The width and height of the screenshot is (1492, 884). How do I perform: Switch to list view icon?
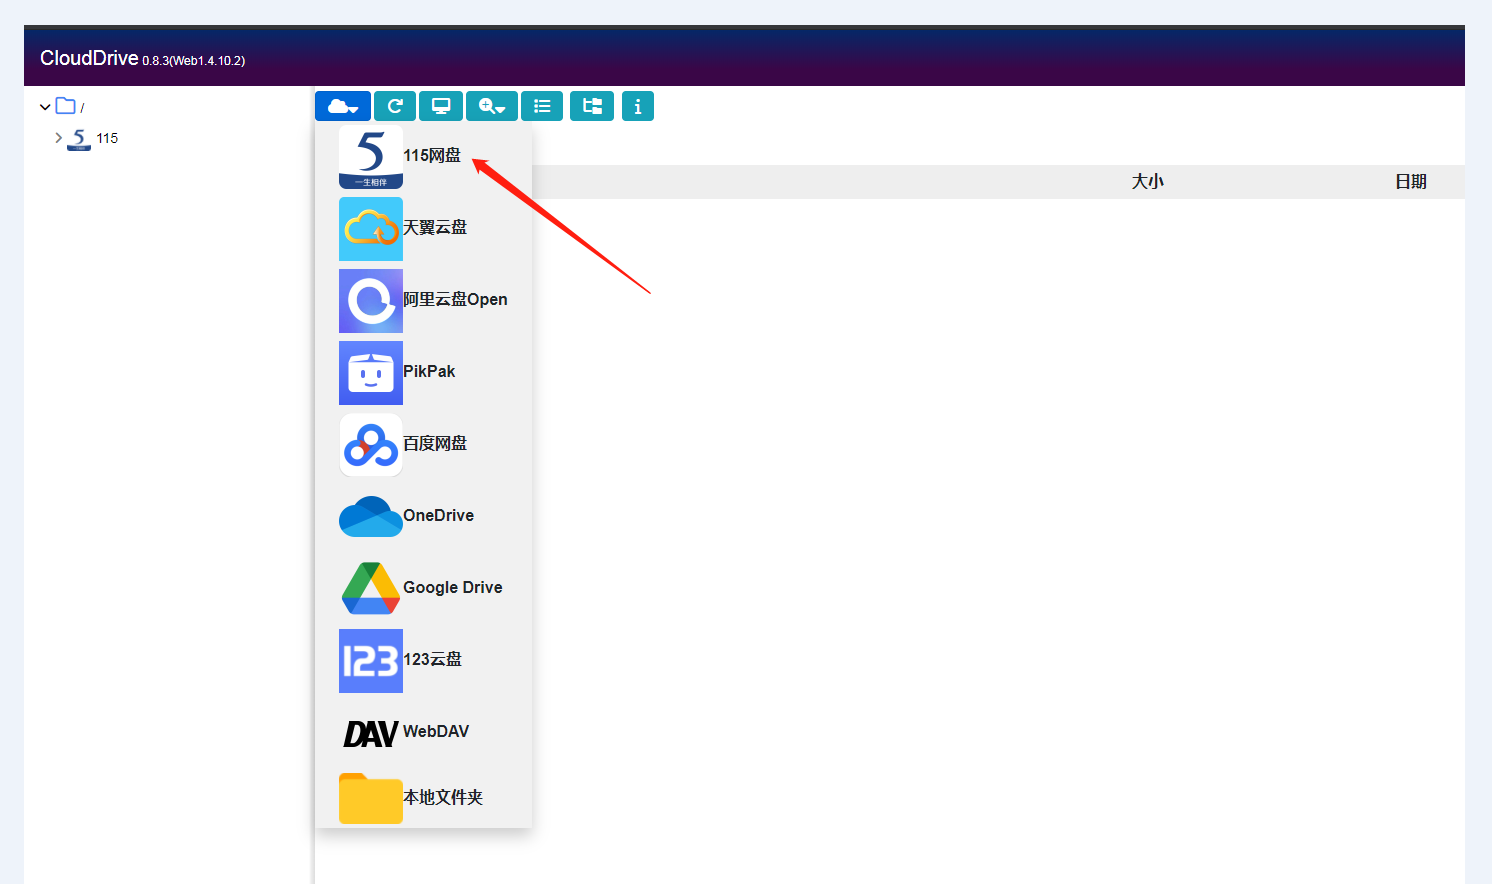tap(542, 106)
